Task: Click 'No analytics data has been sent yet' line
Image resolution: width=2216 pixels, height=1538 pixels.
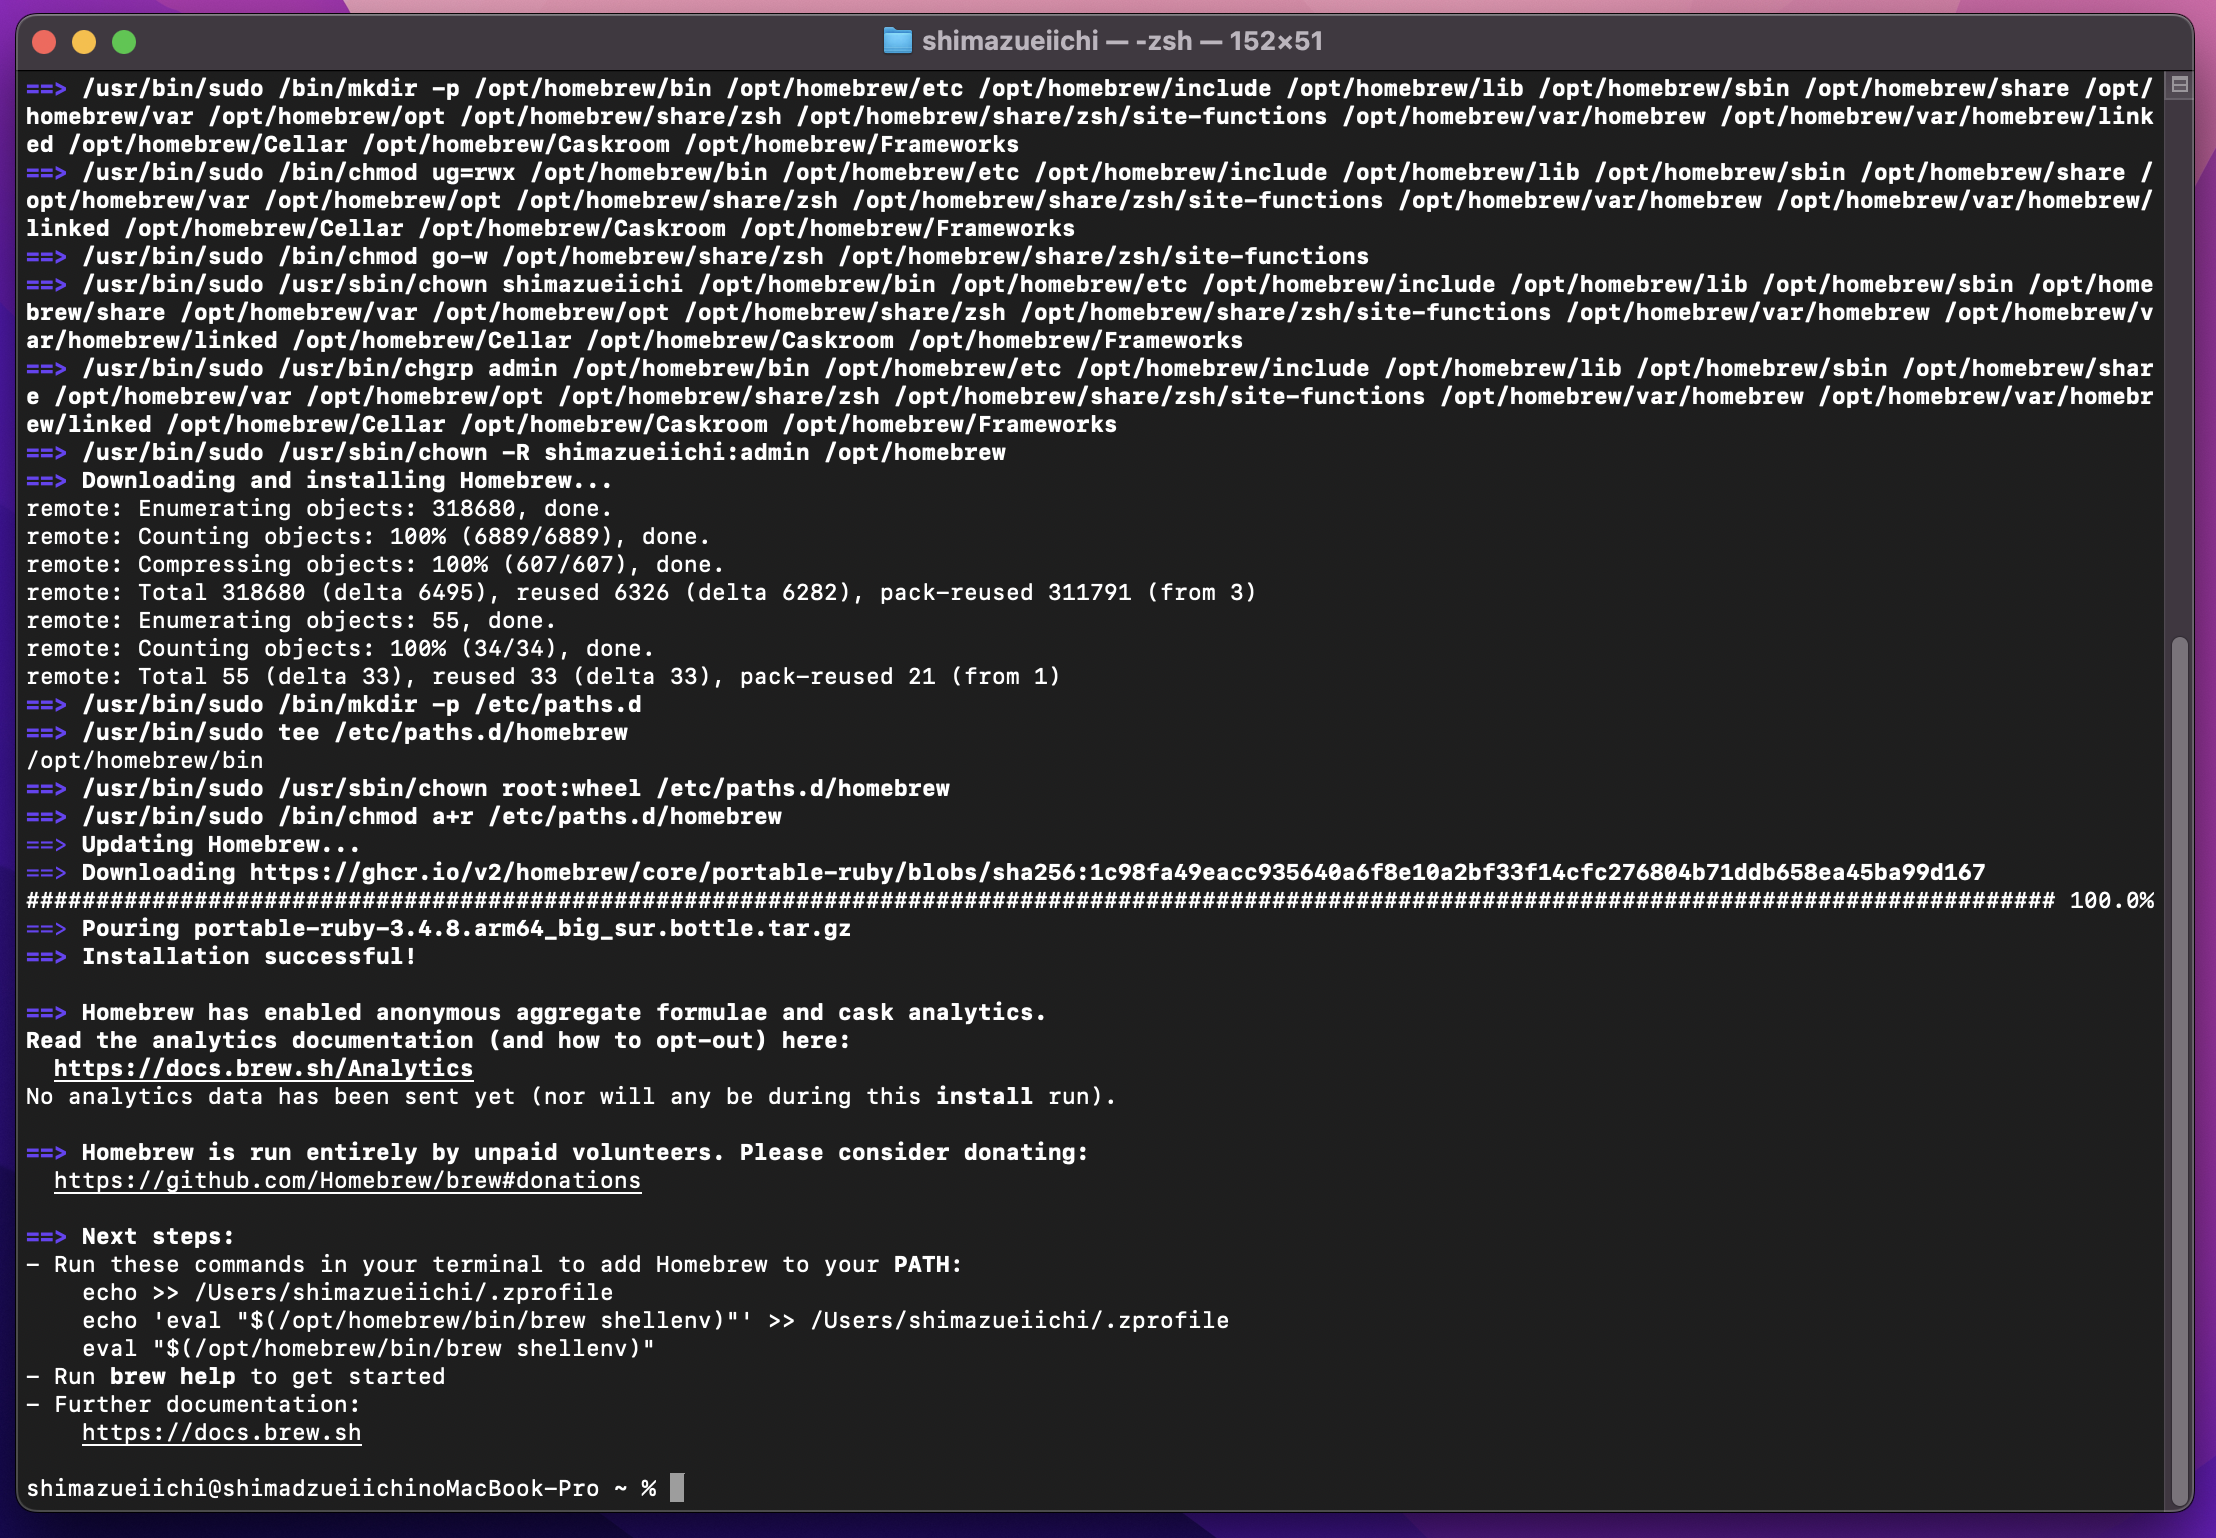Action: pyautogui.click(x=571, y=1096)
